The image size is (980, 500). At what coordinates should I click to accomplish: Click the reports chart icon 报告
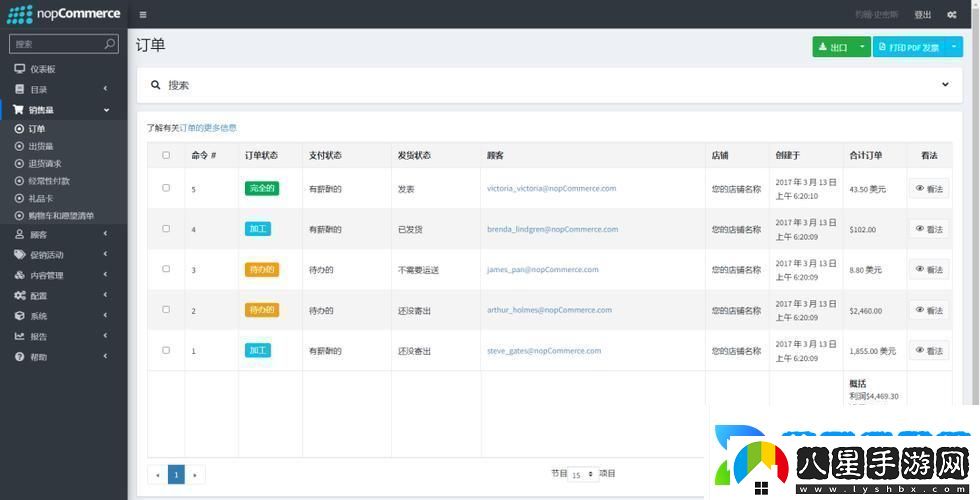(19, 336)
